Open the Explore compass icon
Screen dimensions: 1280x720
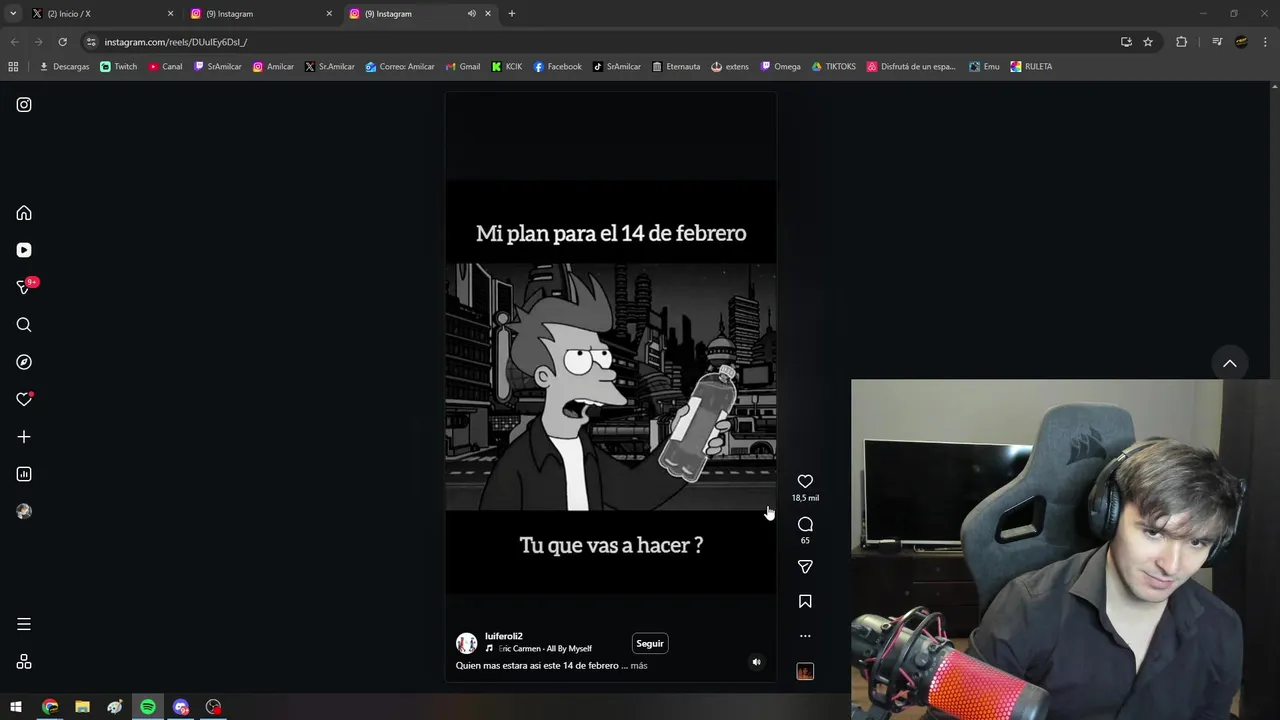pyautogui.click(x=24, y=362)
